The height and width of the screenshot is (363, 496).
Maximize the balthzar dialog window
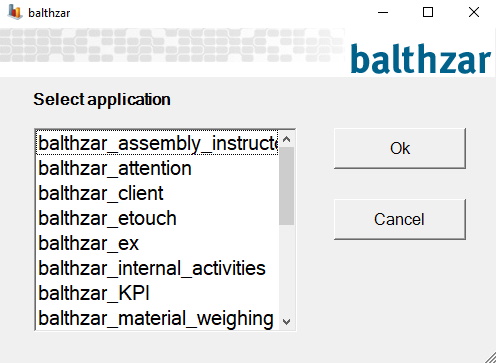[x=428, y=13]
